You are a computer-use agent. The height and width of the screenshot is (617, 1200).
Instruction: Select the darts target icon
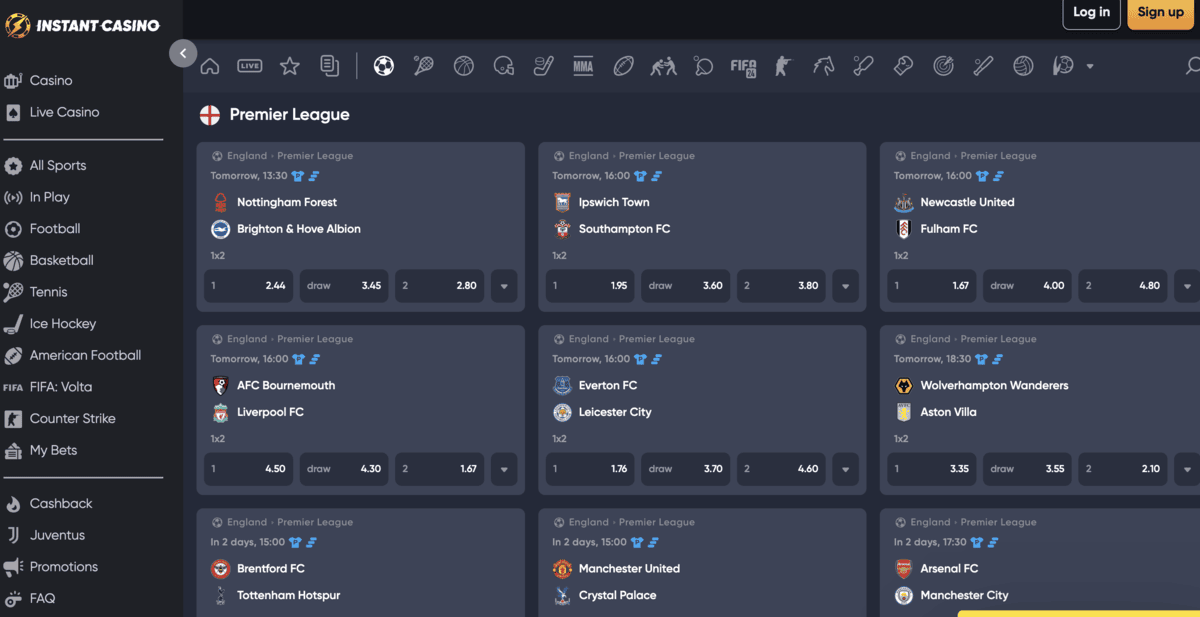coord(943,66)
